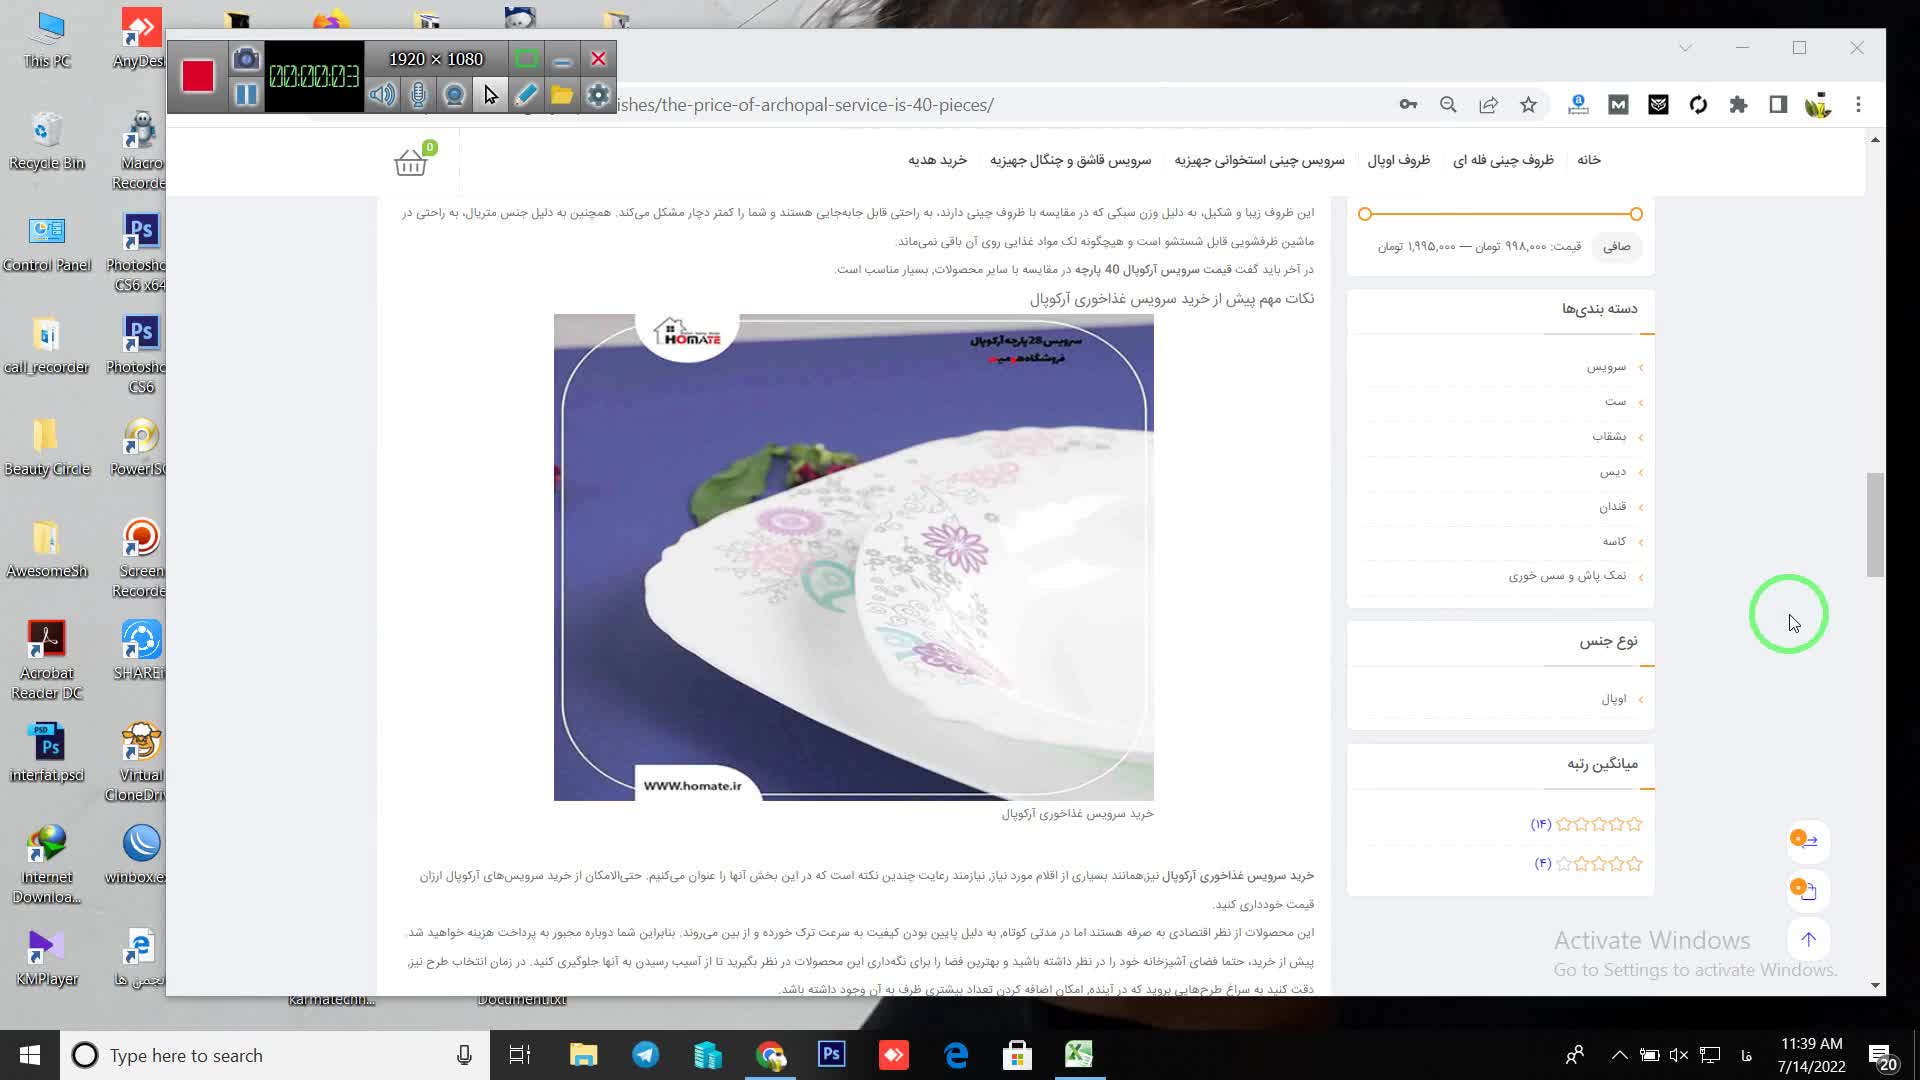This screenshot has height=1080, width=1920.
Task: Go to the خانه menu item
Action: [x=1588, y=160]
